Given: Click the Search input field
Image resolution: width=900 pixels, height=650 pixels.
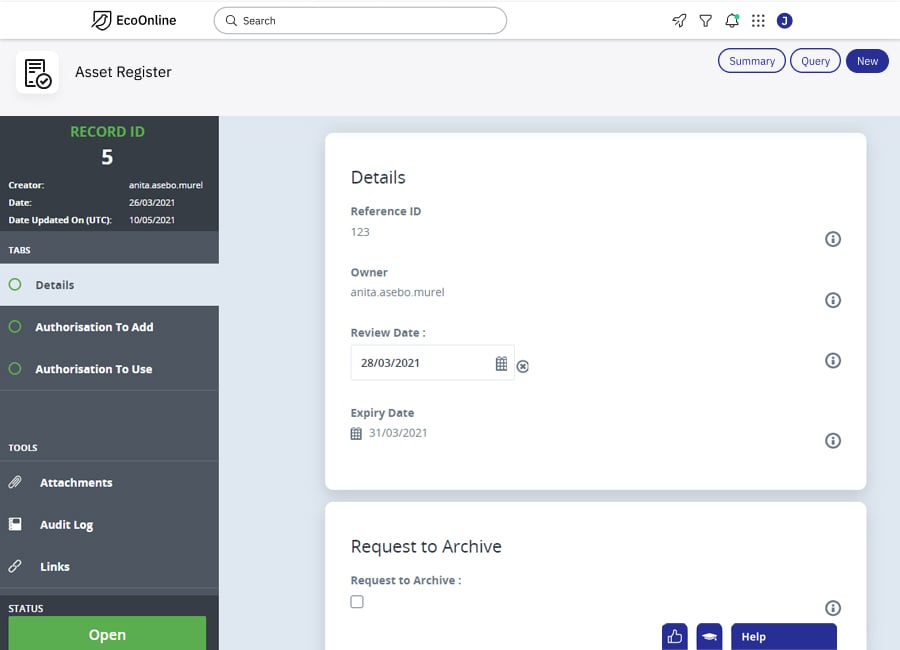Looking at the screenshot, I should click(360, 21).
